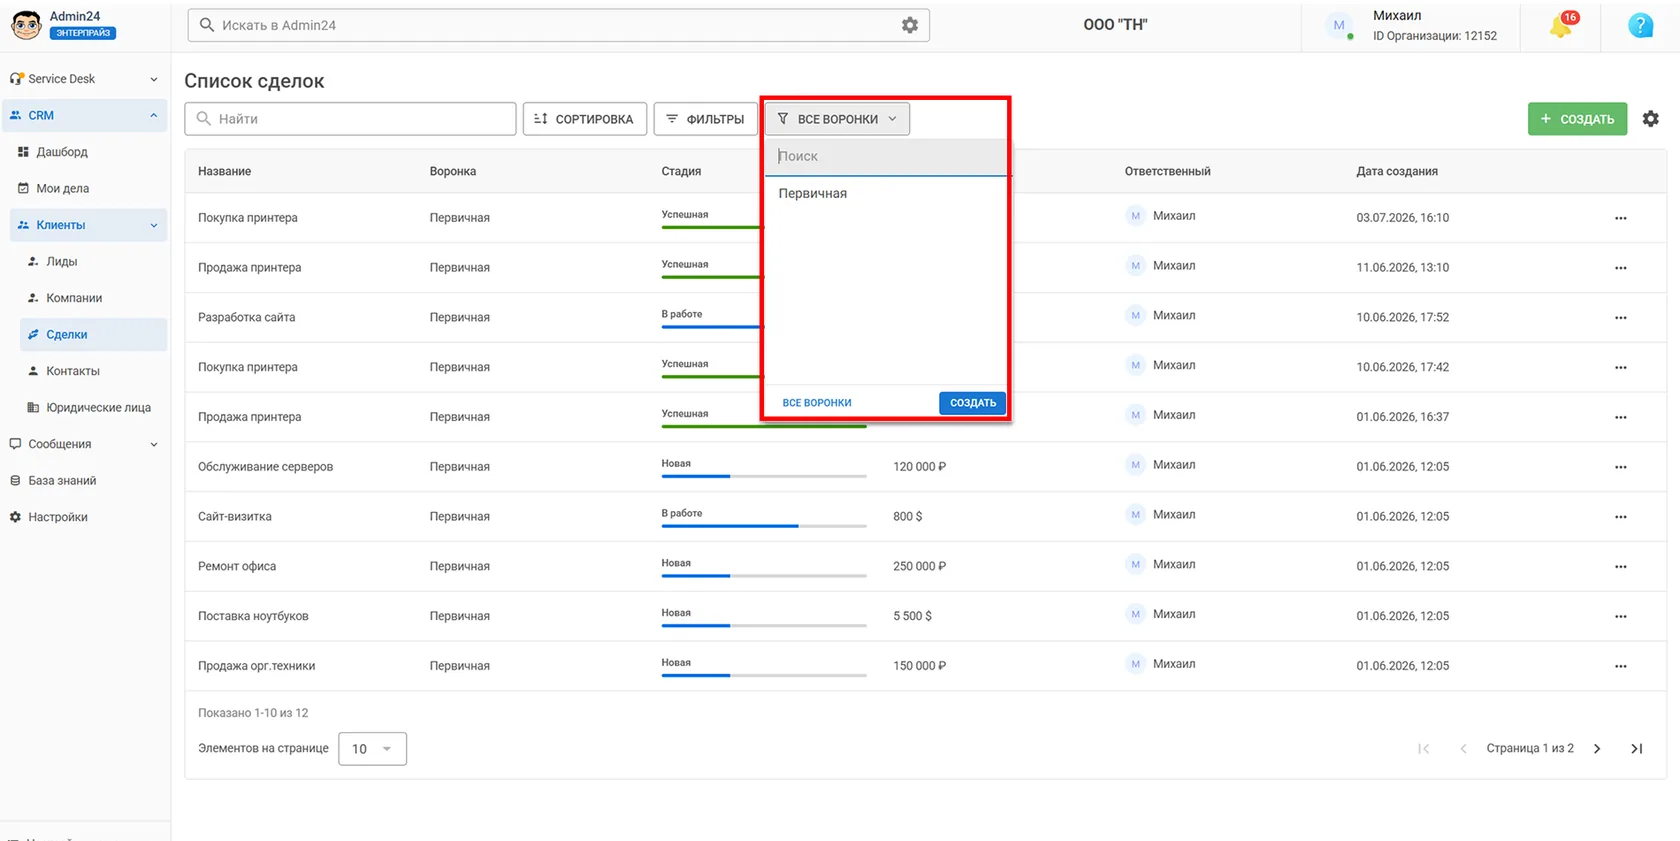Open row menu for Разработка сайта

tap(1621, 317)
